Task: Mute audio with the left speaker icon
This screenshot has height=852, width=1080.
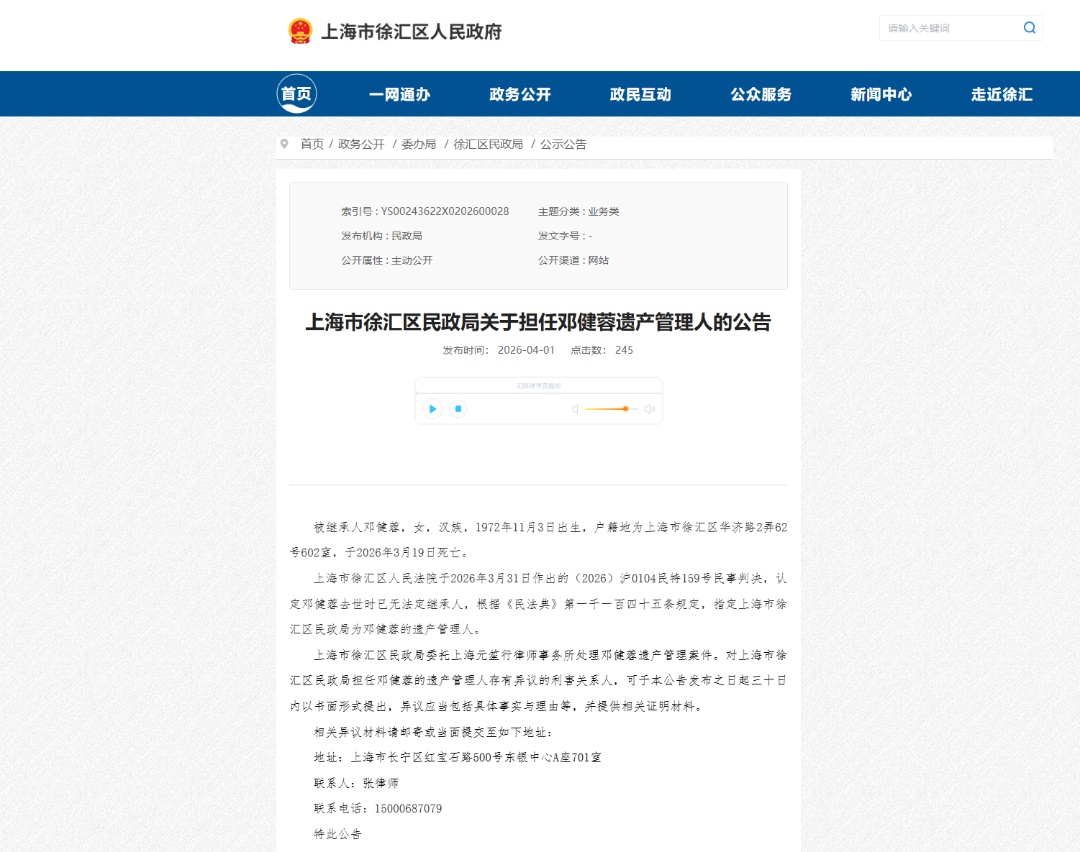Action: [575, 409]
